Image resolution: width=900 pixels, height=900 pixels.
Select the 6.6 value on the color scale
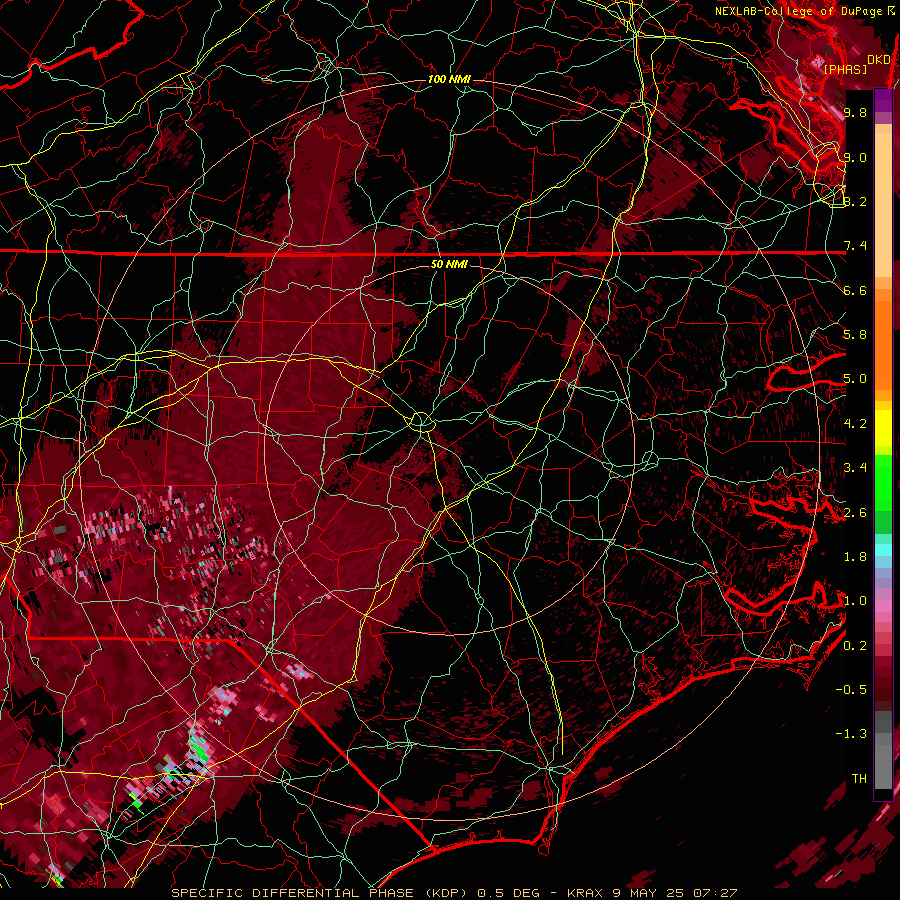point(855,290)
